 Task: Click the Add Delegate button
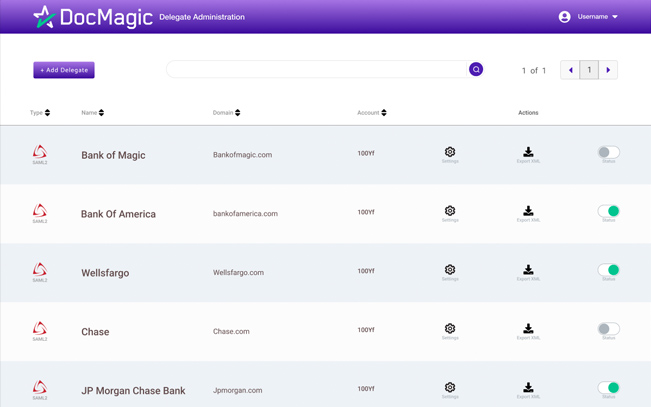64,70
